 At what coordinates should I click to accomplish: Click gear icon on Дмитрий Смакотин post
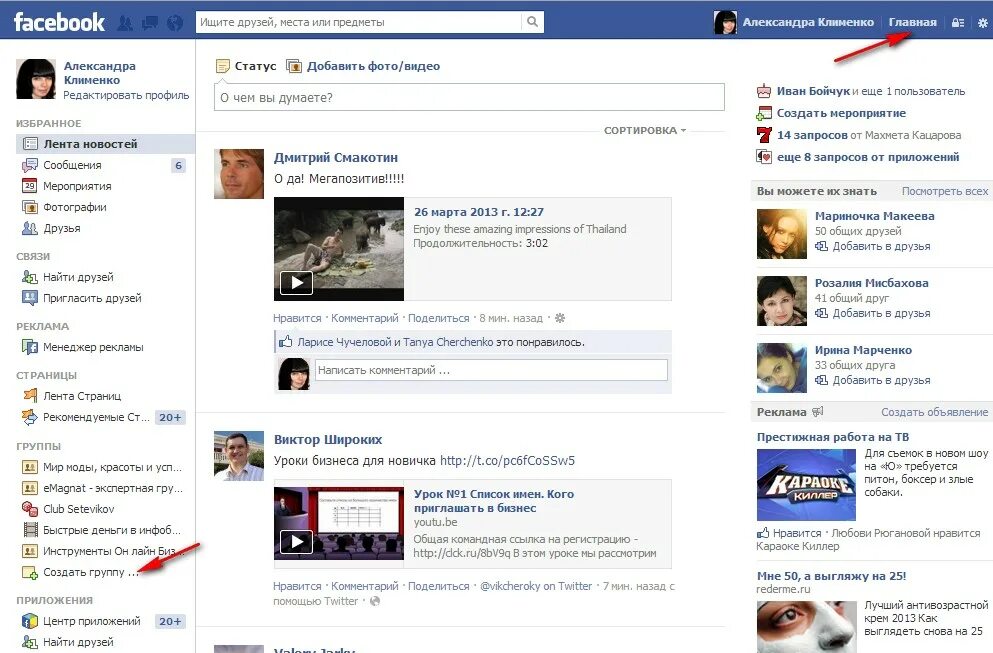tap(560, 318)
